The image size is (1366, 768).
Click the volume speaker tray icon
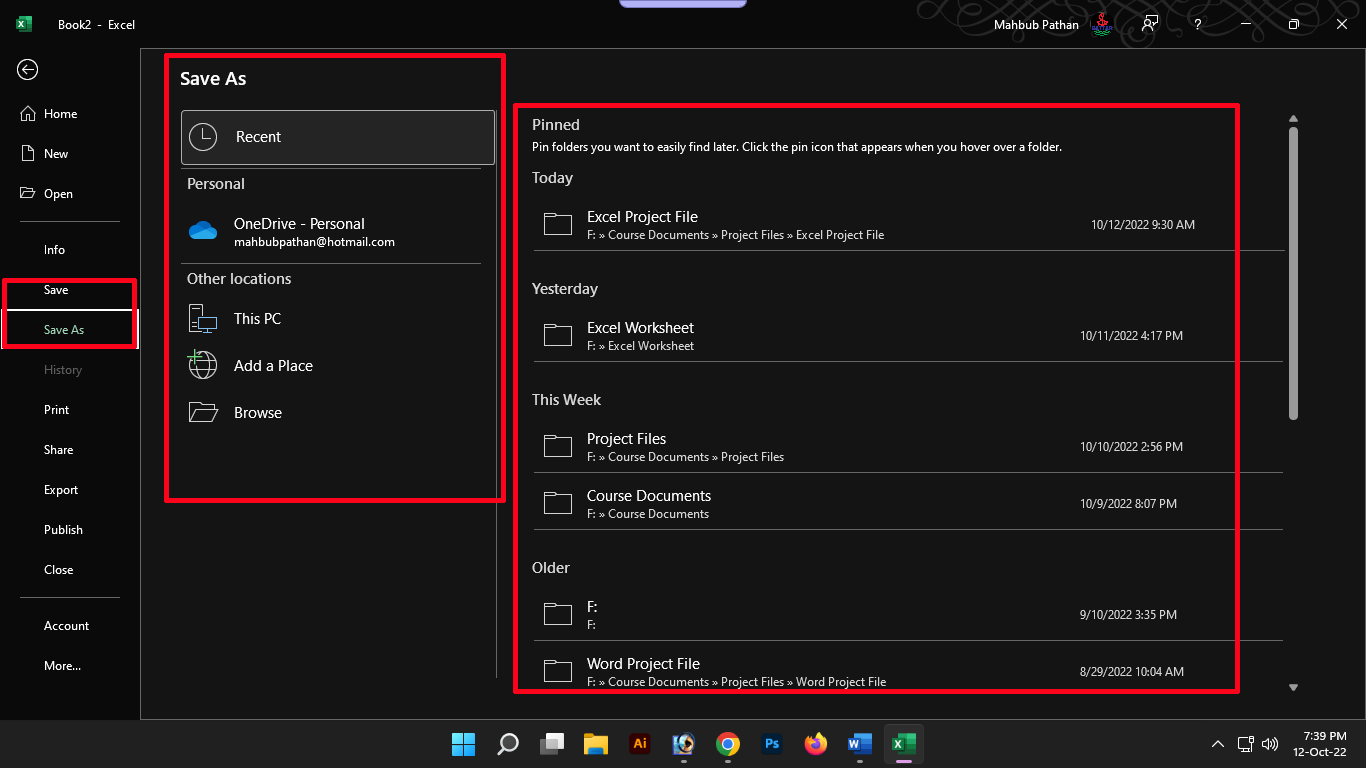point(1270,744)
